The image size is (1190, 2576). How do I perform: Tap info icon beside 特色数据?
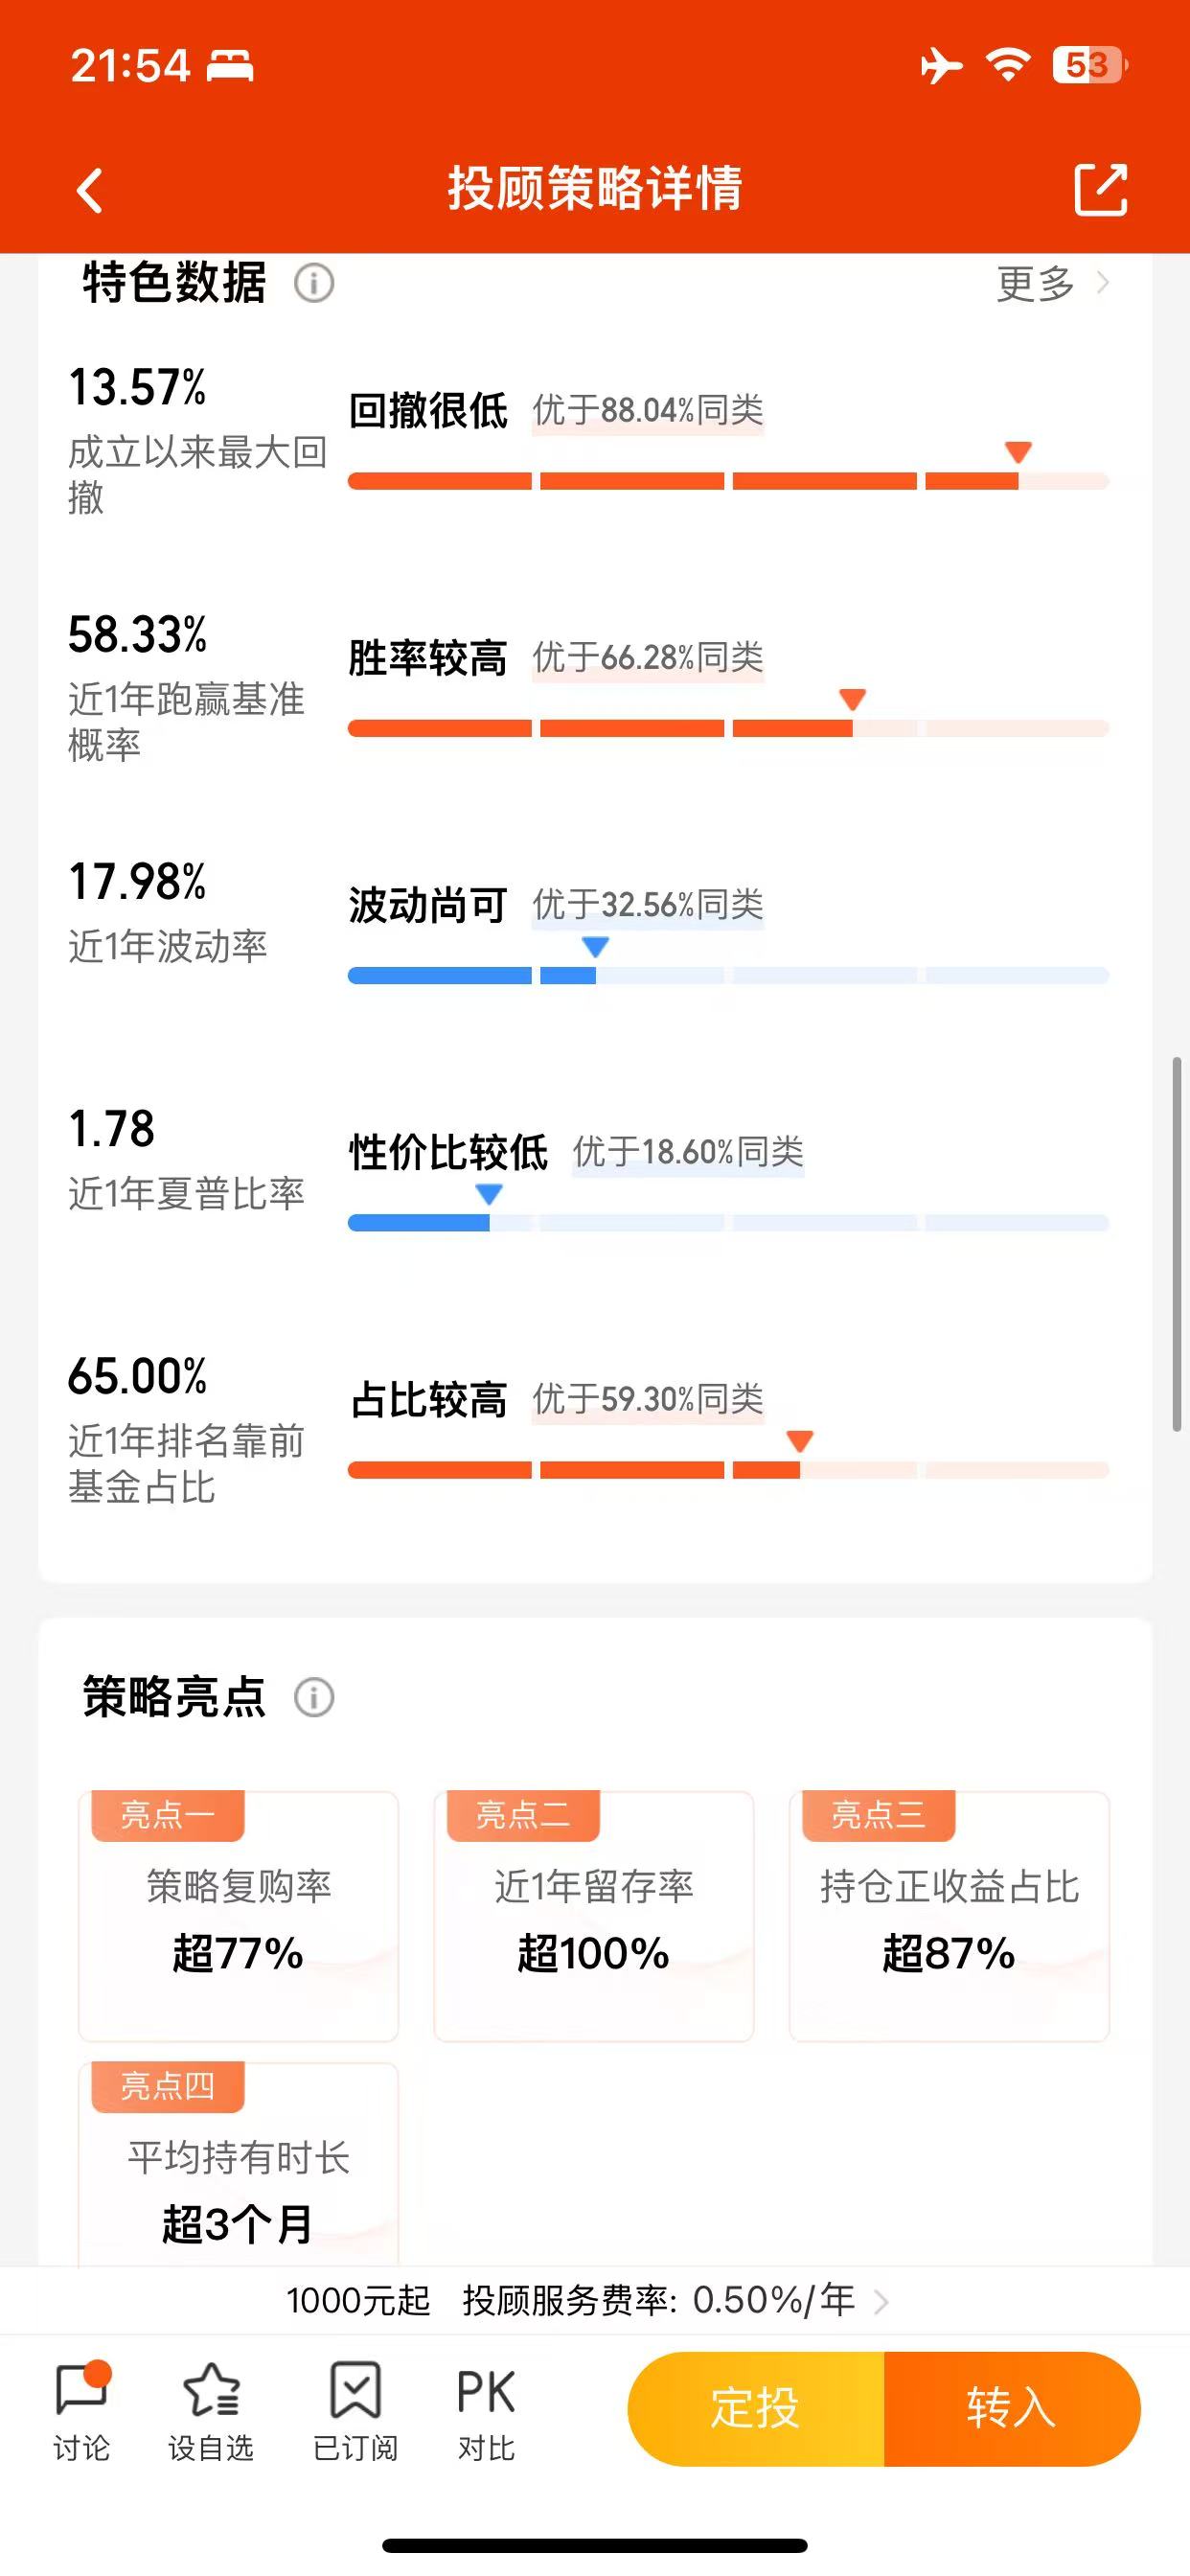coord(314,283)
